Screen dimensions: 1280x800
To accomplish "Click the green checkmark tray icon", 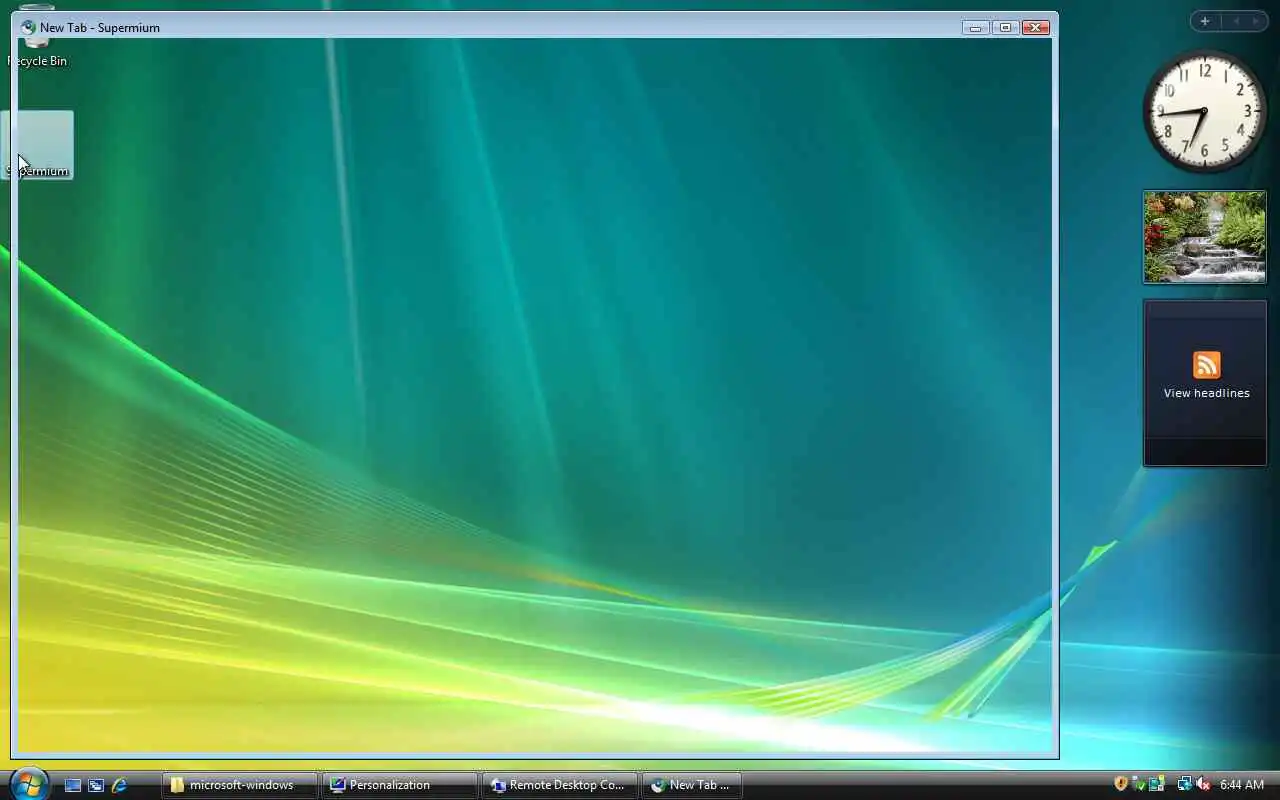I will tap(1140, 785).
